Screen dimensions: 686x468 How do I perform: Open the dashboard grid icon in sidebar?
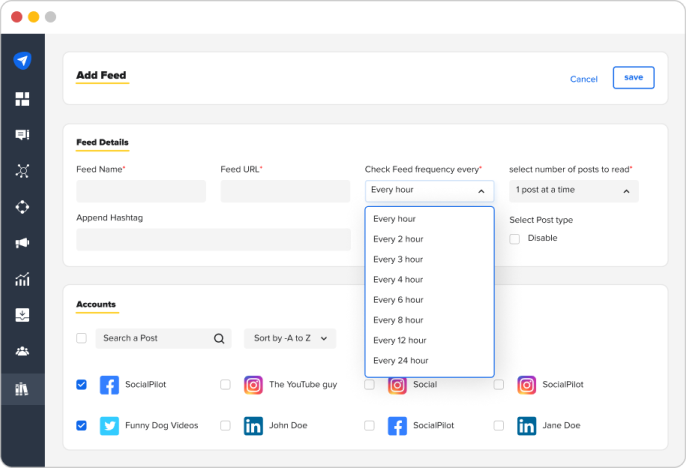coord(22,99)
